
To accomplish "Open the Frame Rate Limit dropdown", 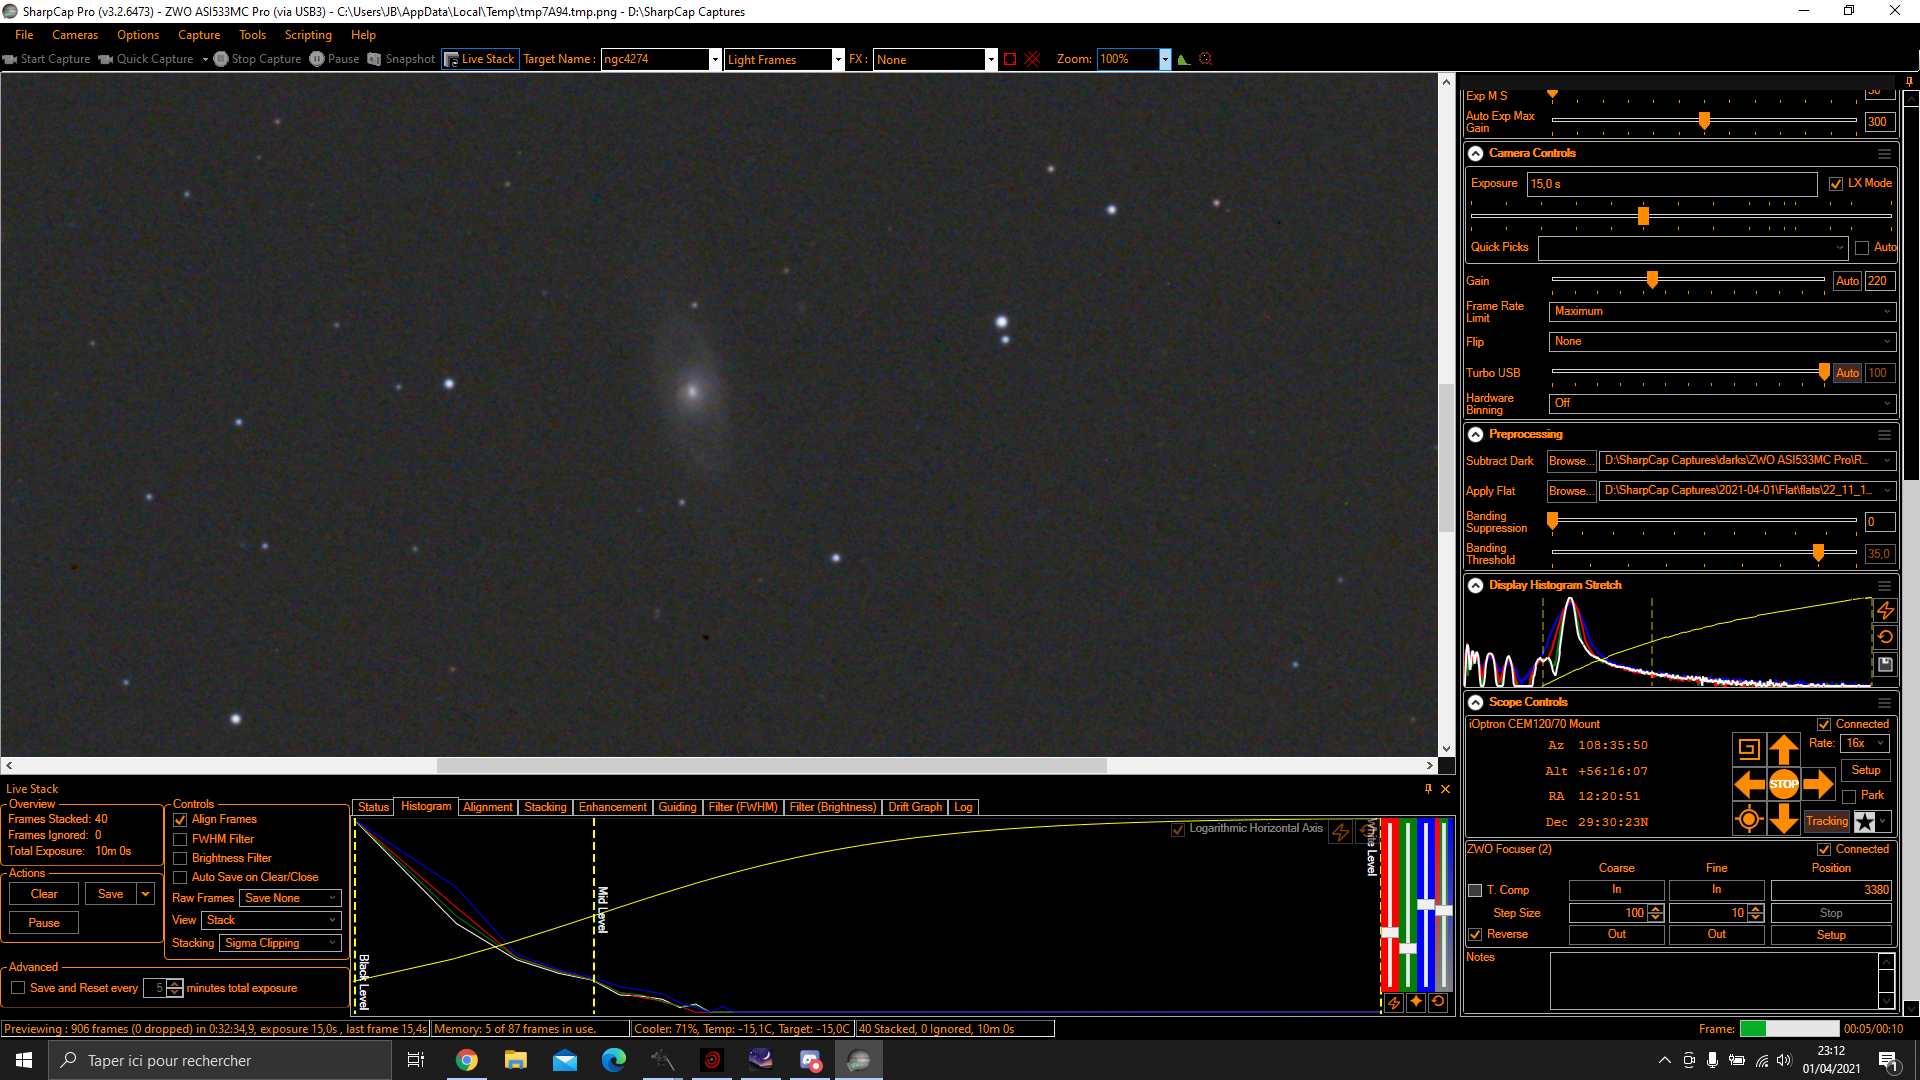I will pyautogui.click(x=1722, y=312).
